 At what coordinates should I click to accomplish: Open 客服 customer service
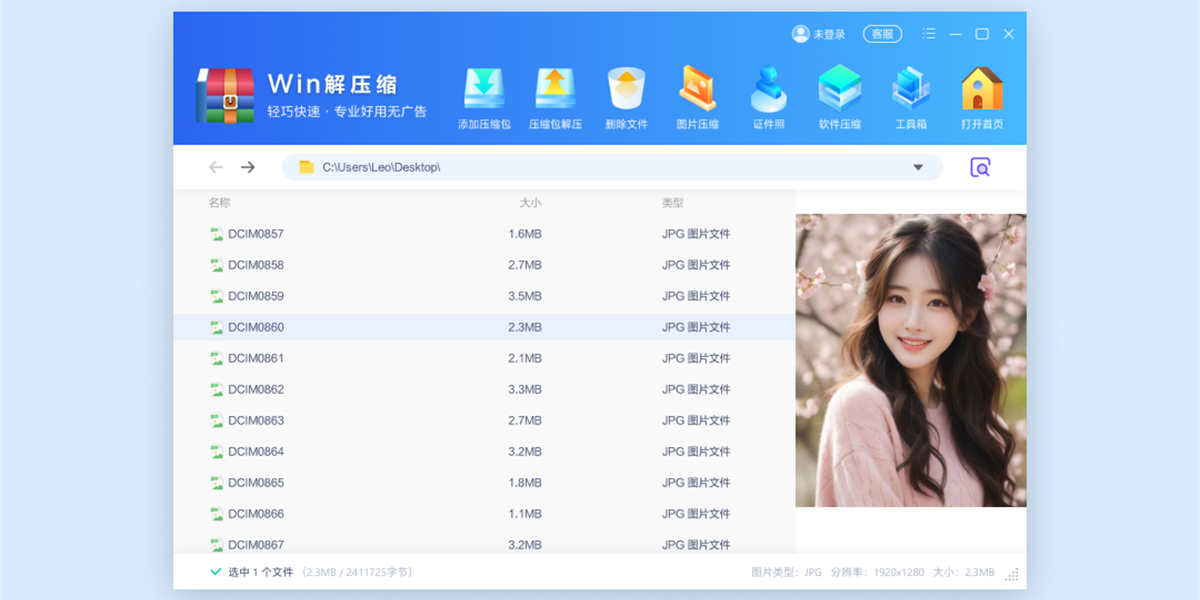(881, 33)
